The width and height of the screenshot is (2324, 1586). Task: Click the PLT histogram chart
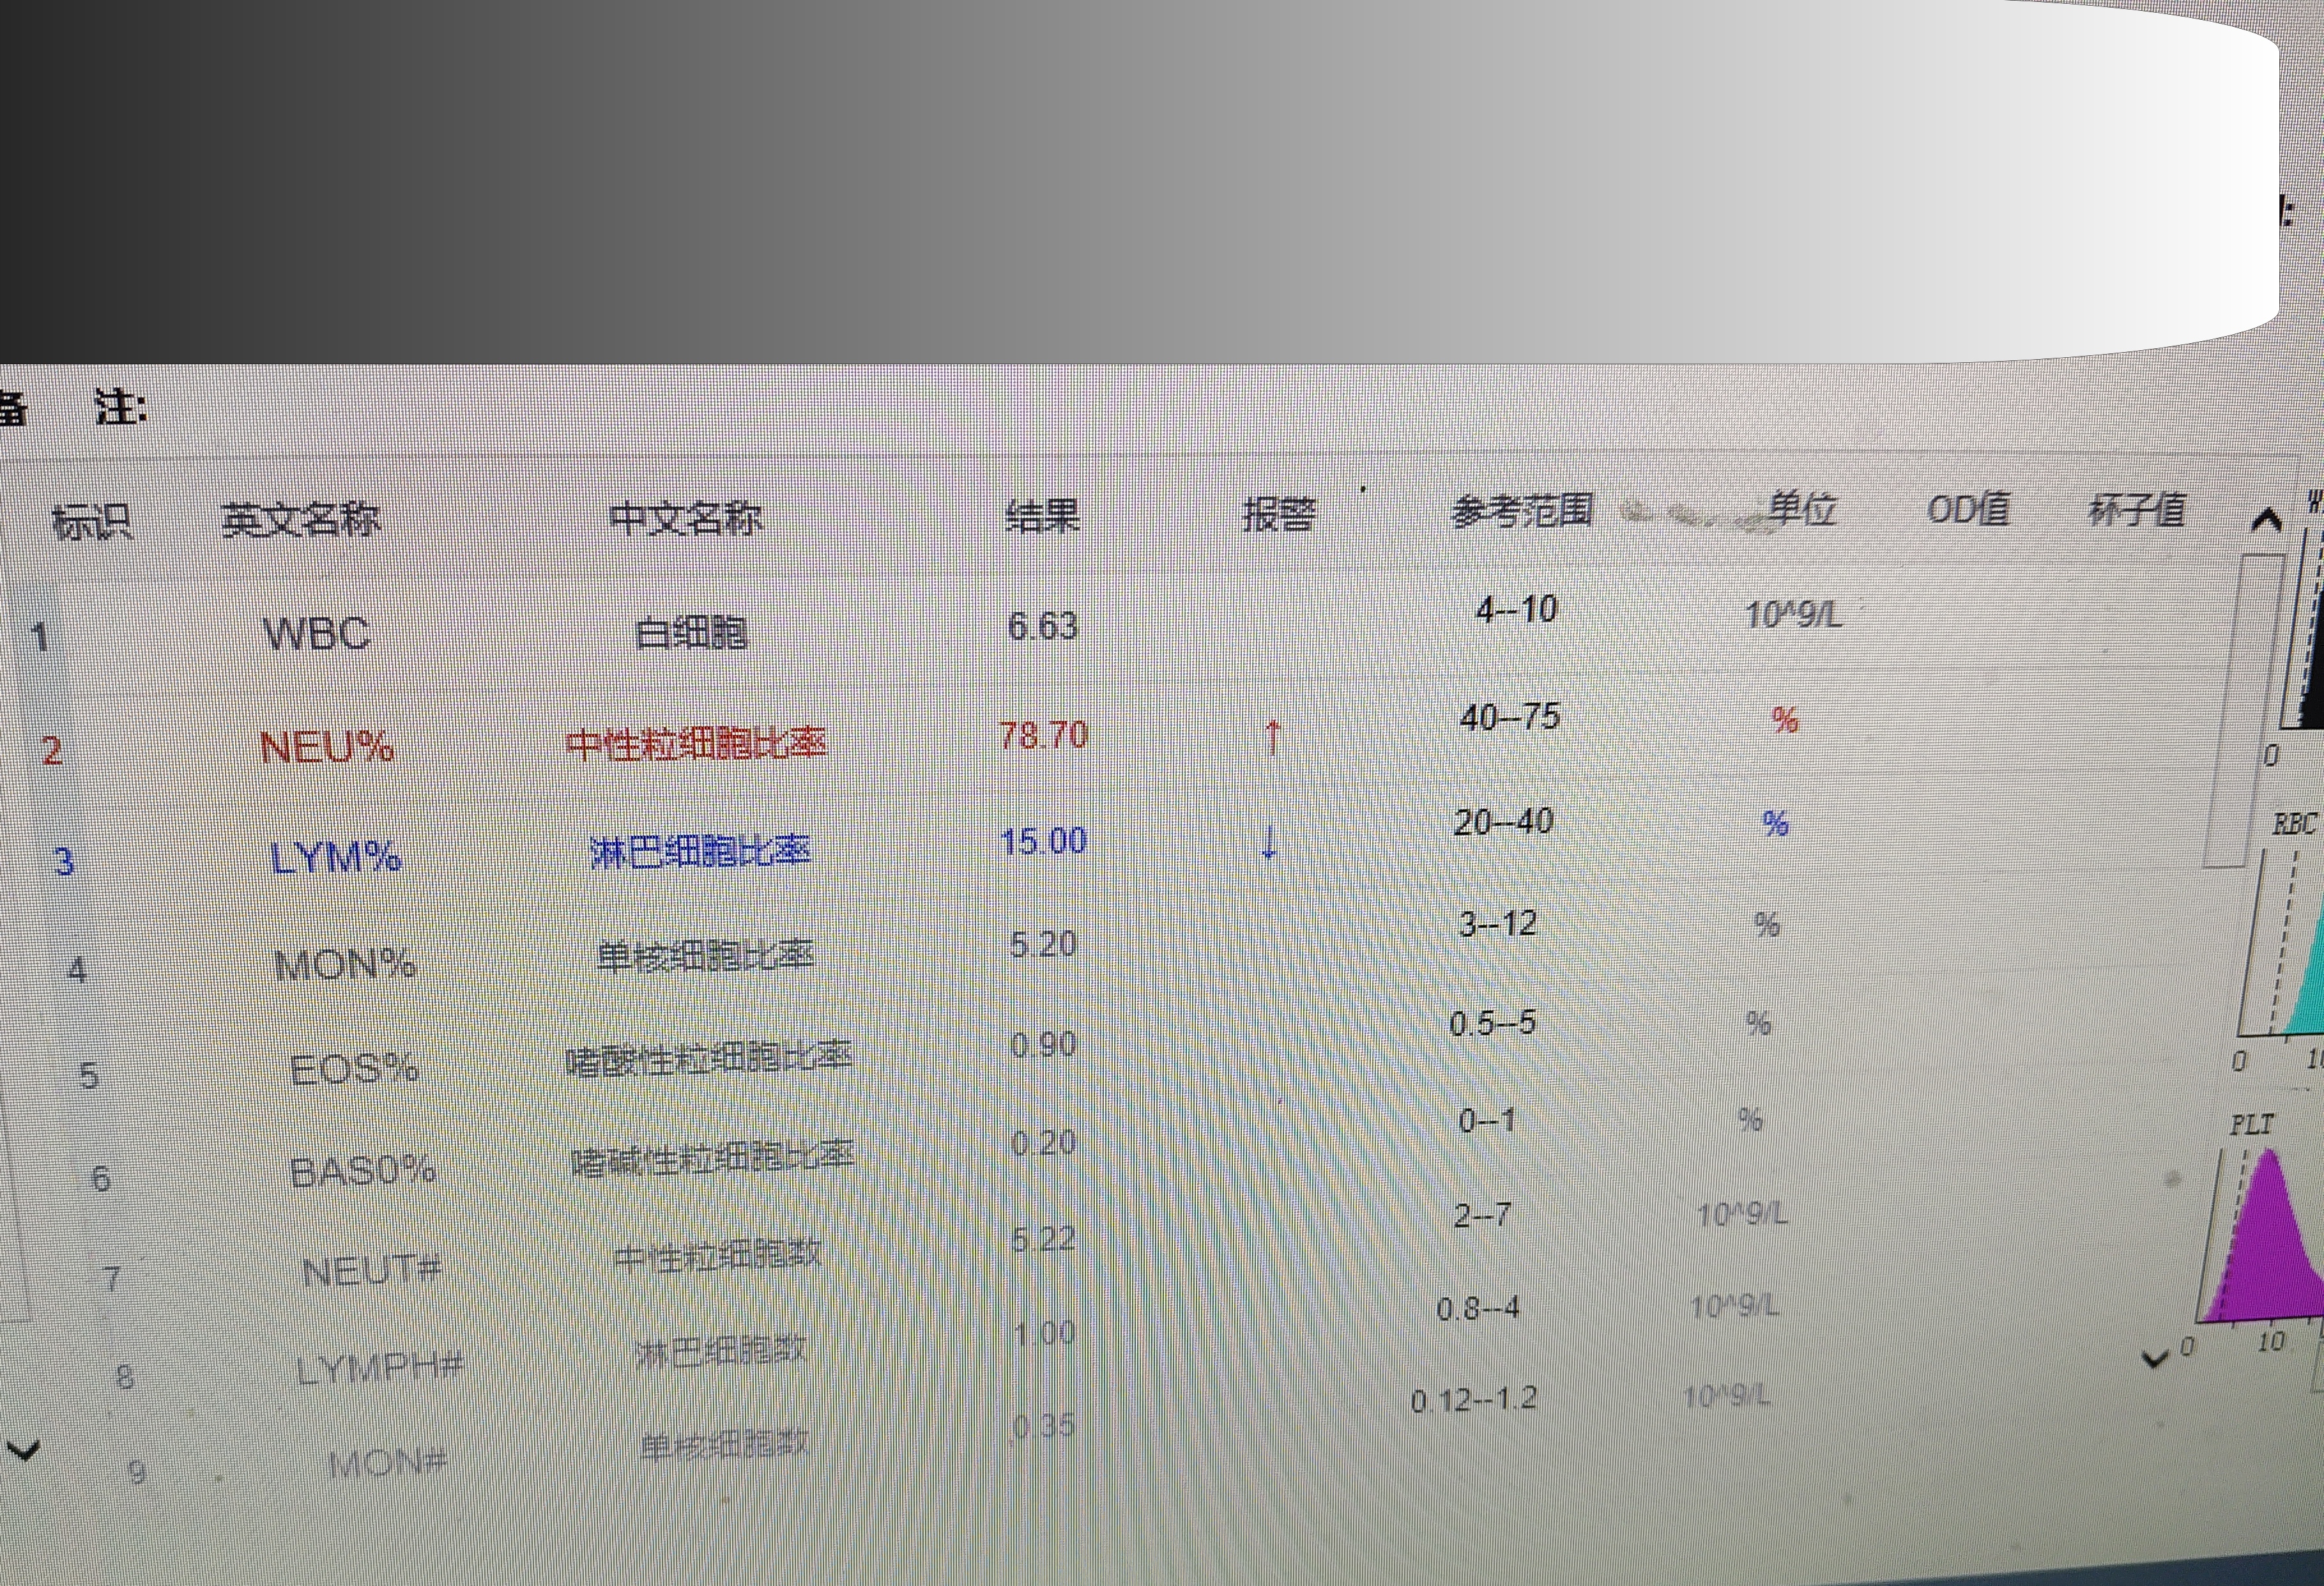[x=2260, y=1235]
